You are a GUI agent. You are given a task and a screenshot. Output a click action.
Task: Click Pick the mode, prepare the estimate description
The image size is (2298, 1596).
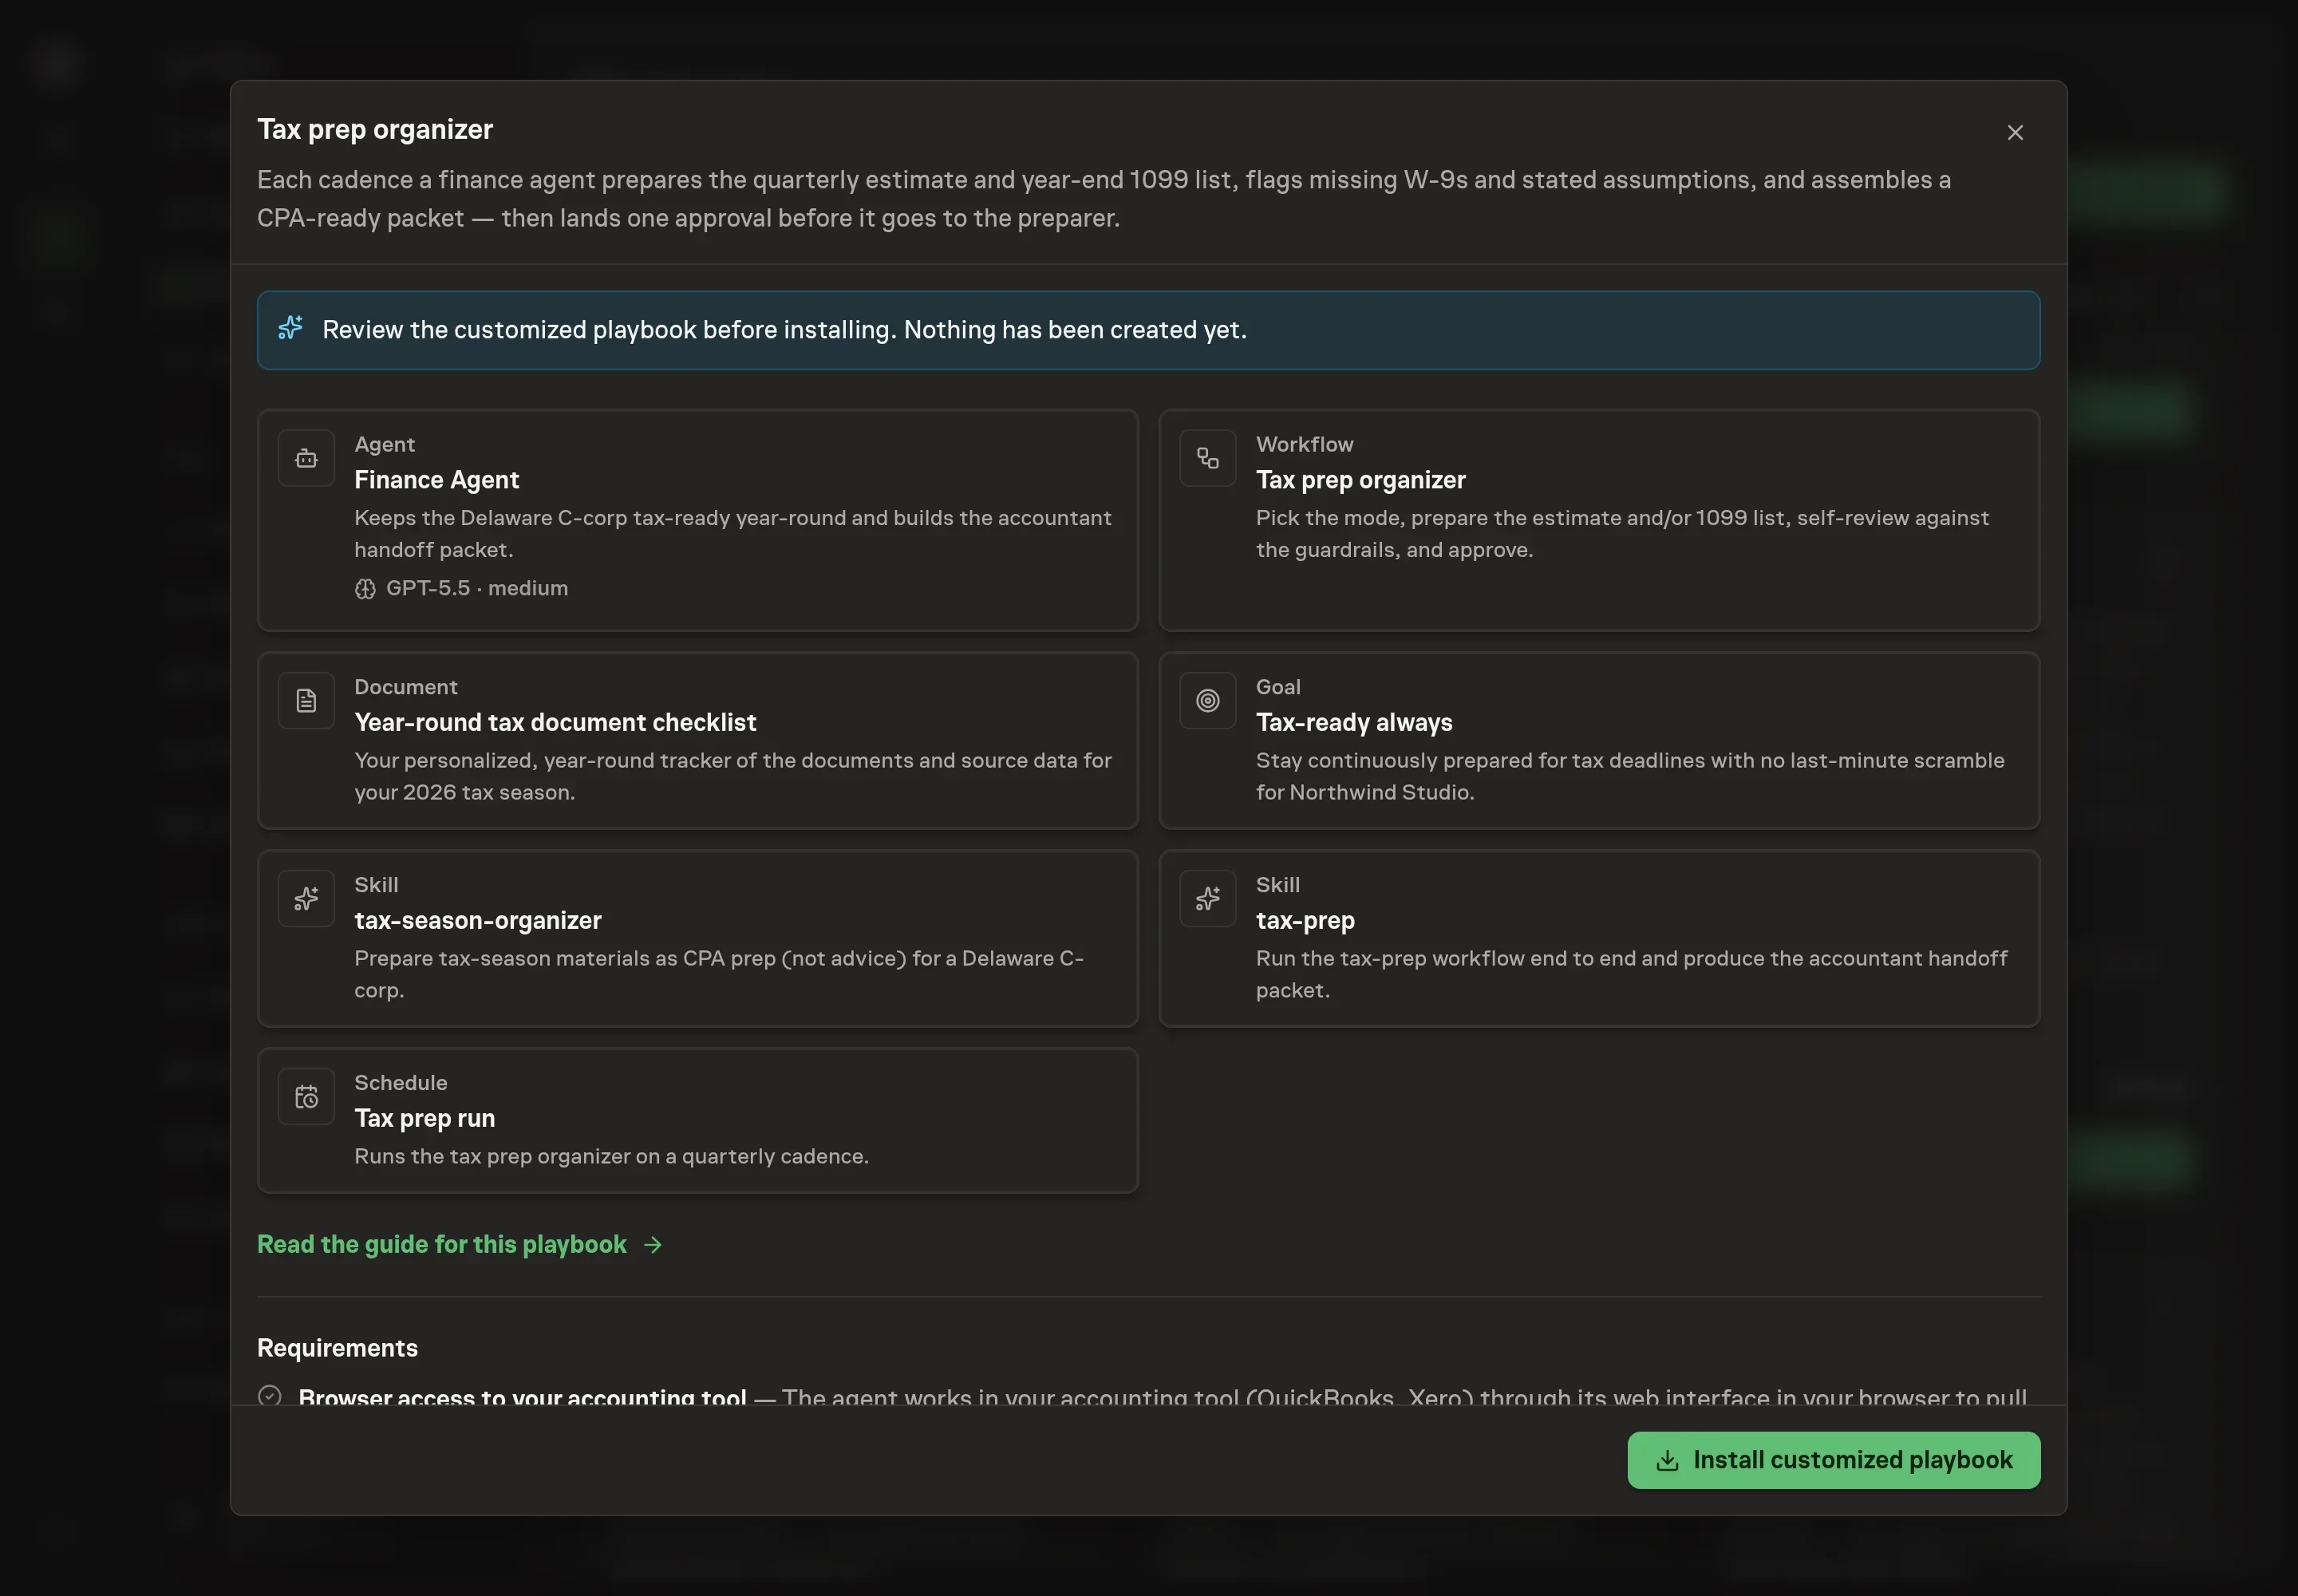click(x=1622, y=534)
